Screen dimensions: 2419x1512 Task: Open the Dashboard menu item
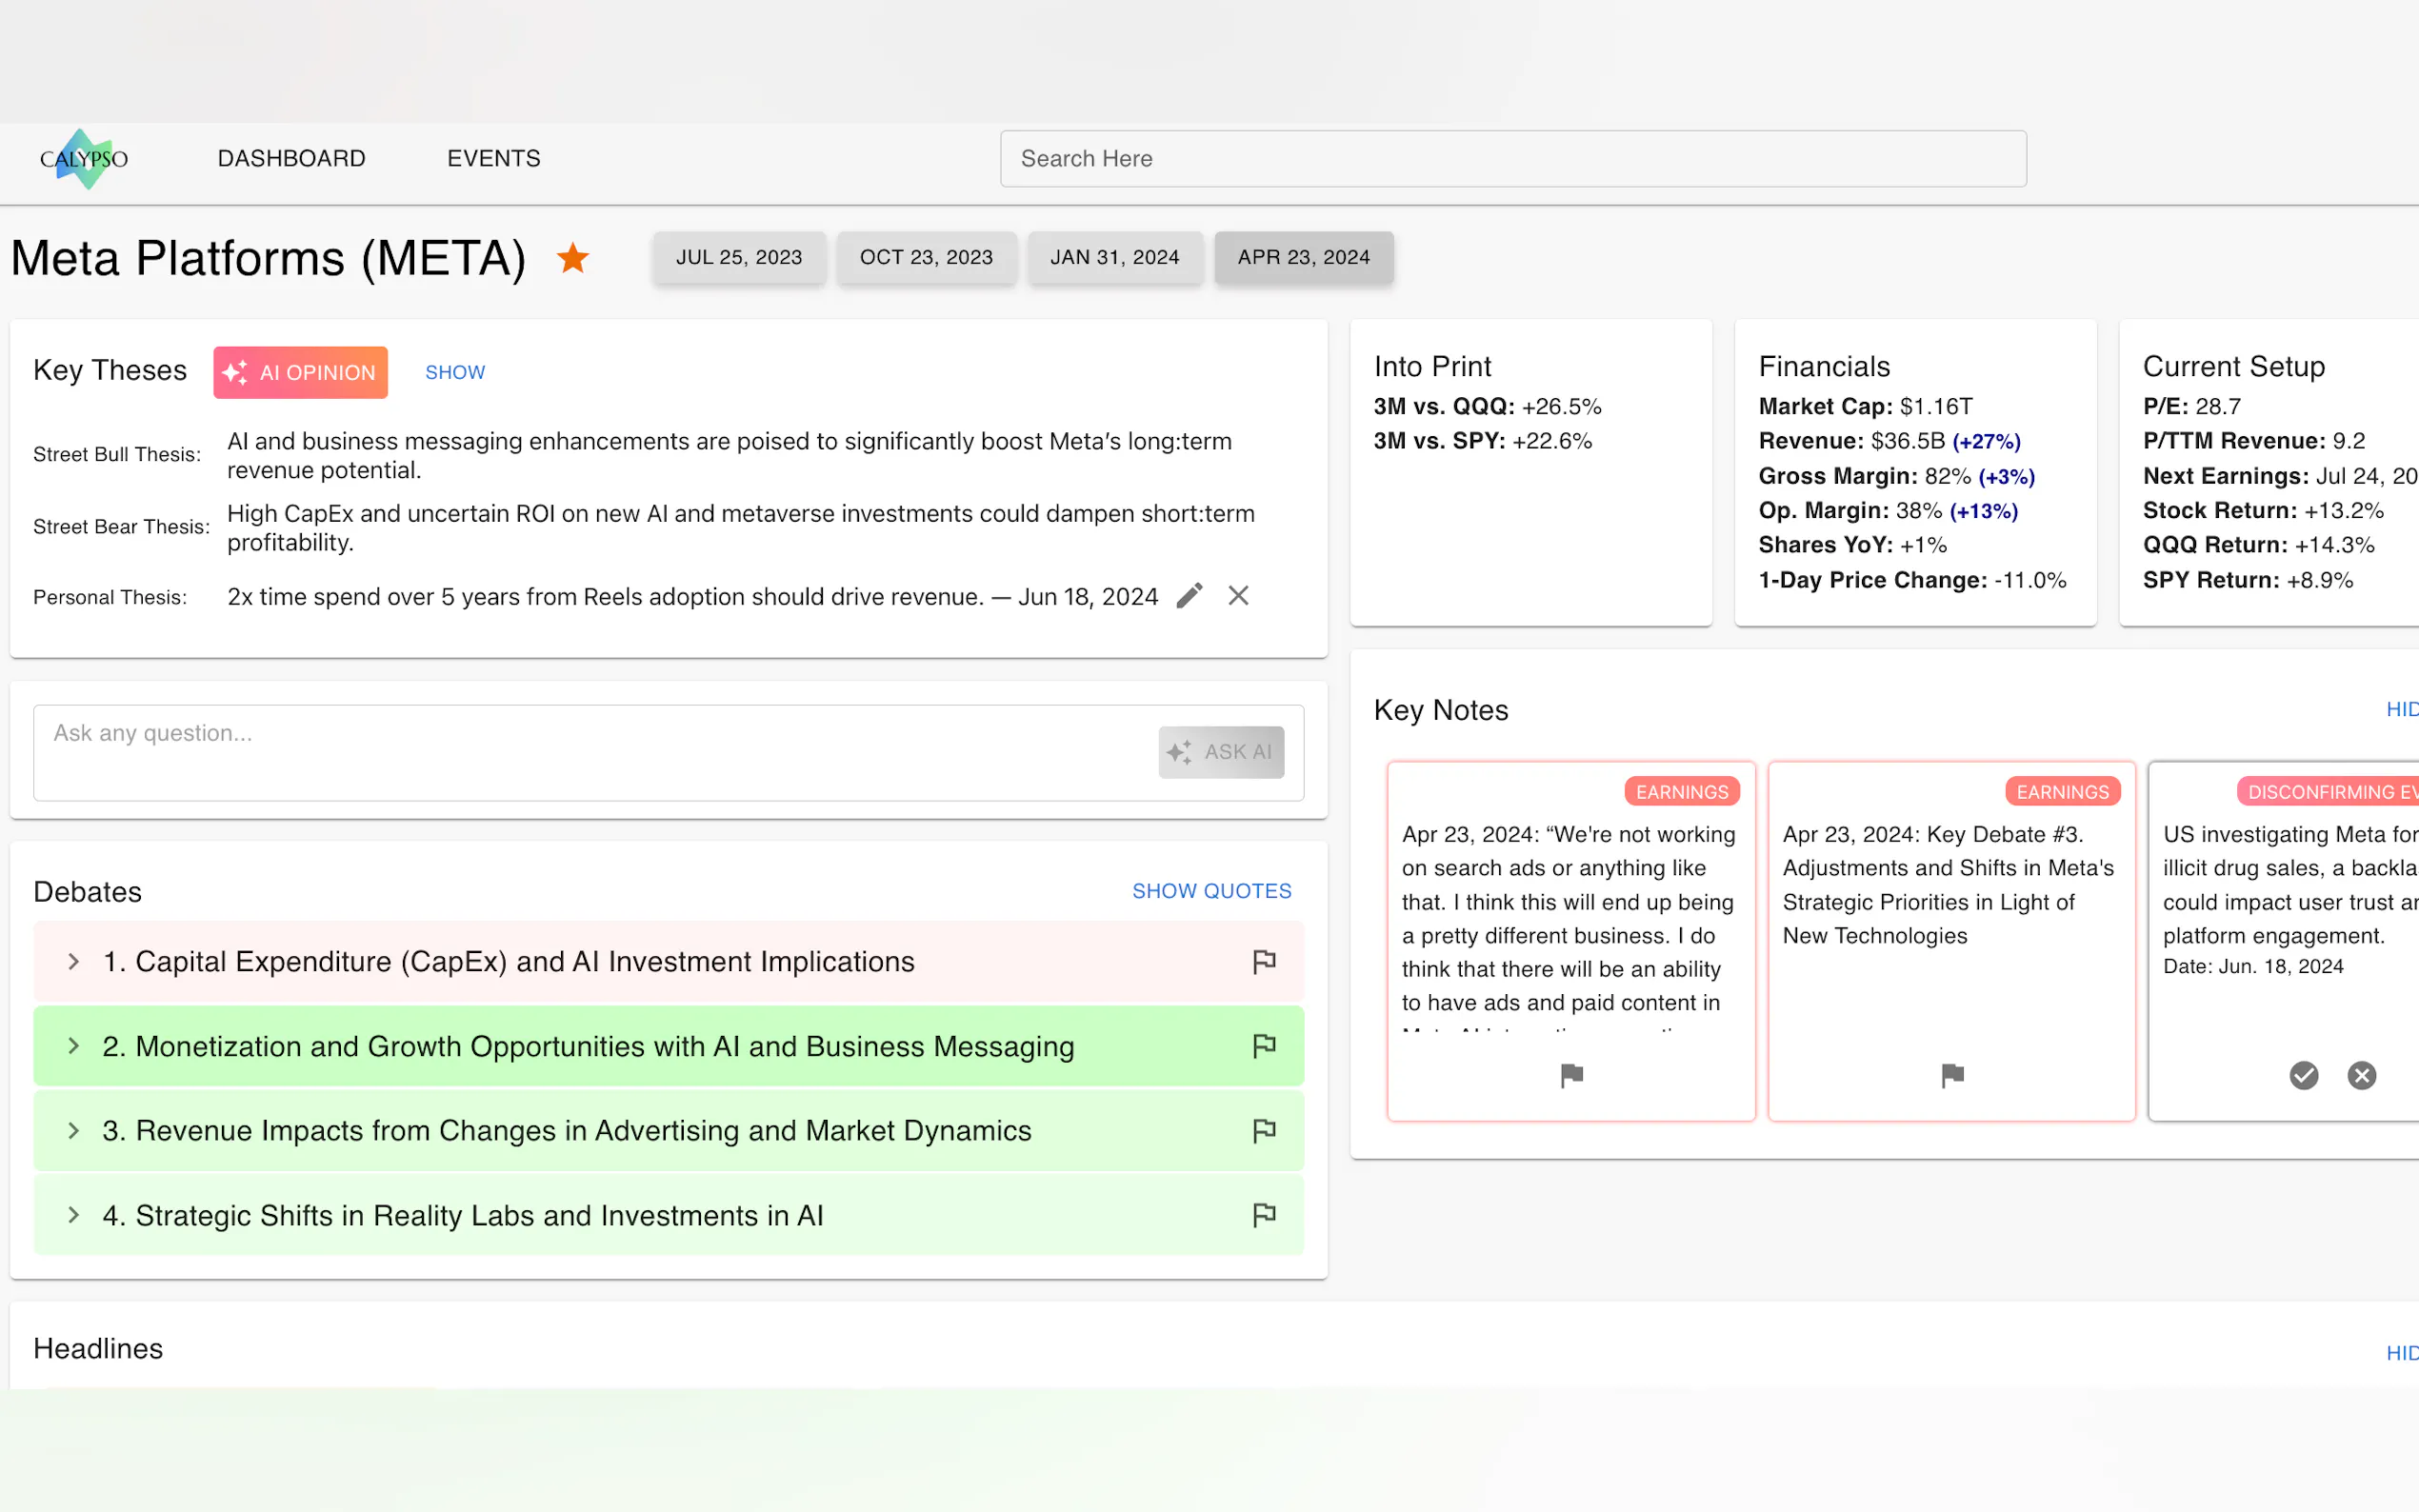coord(291,159)
